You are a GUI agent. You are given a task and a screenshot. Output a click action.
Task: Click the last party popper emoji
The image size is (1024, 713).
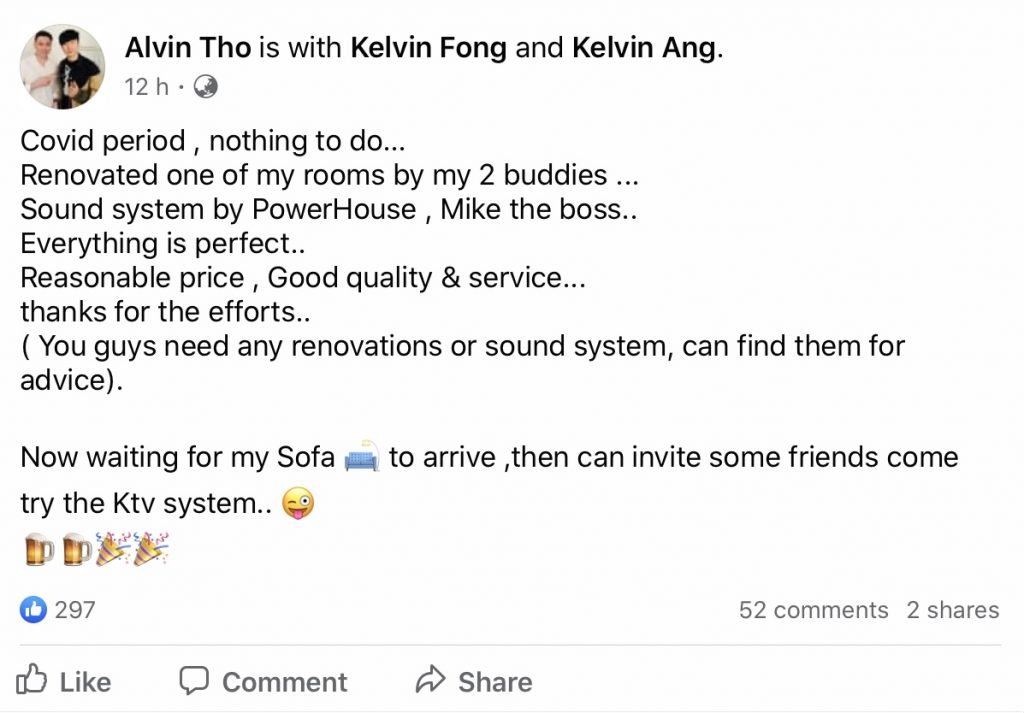pyautogui.click(x=151, y=549)
